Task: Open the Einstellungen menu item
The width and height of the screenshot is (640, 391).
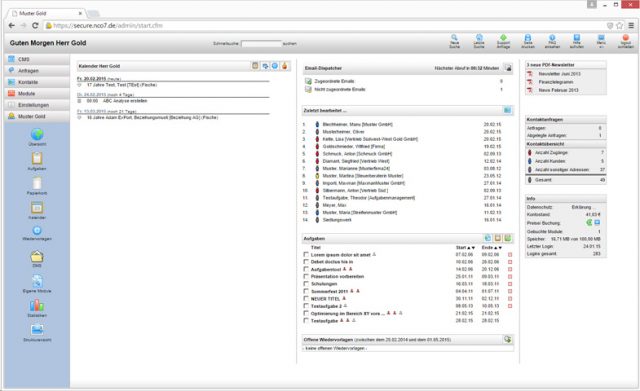Action: point(37,105)
